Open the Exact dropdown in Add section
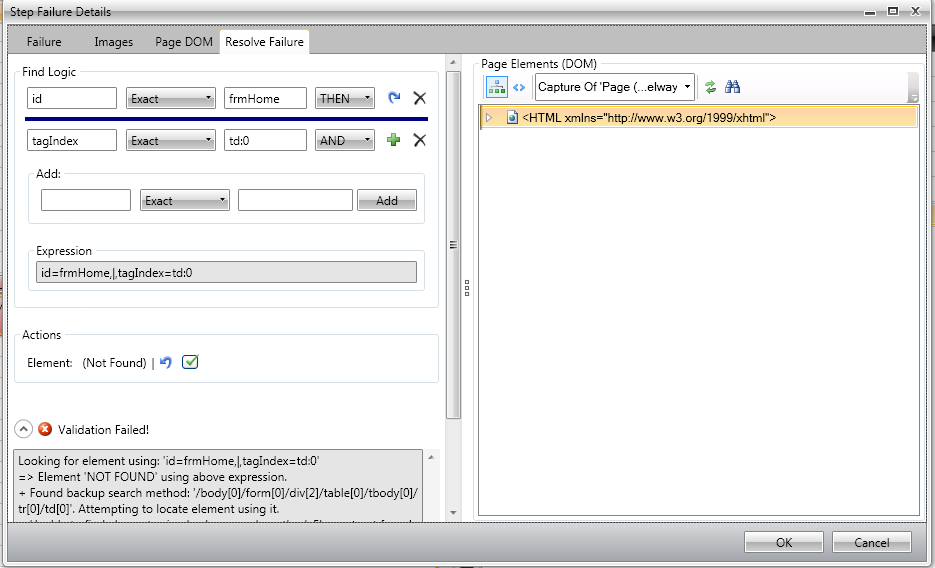The image size is (935, 568). [x=185, y=200]
